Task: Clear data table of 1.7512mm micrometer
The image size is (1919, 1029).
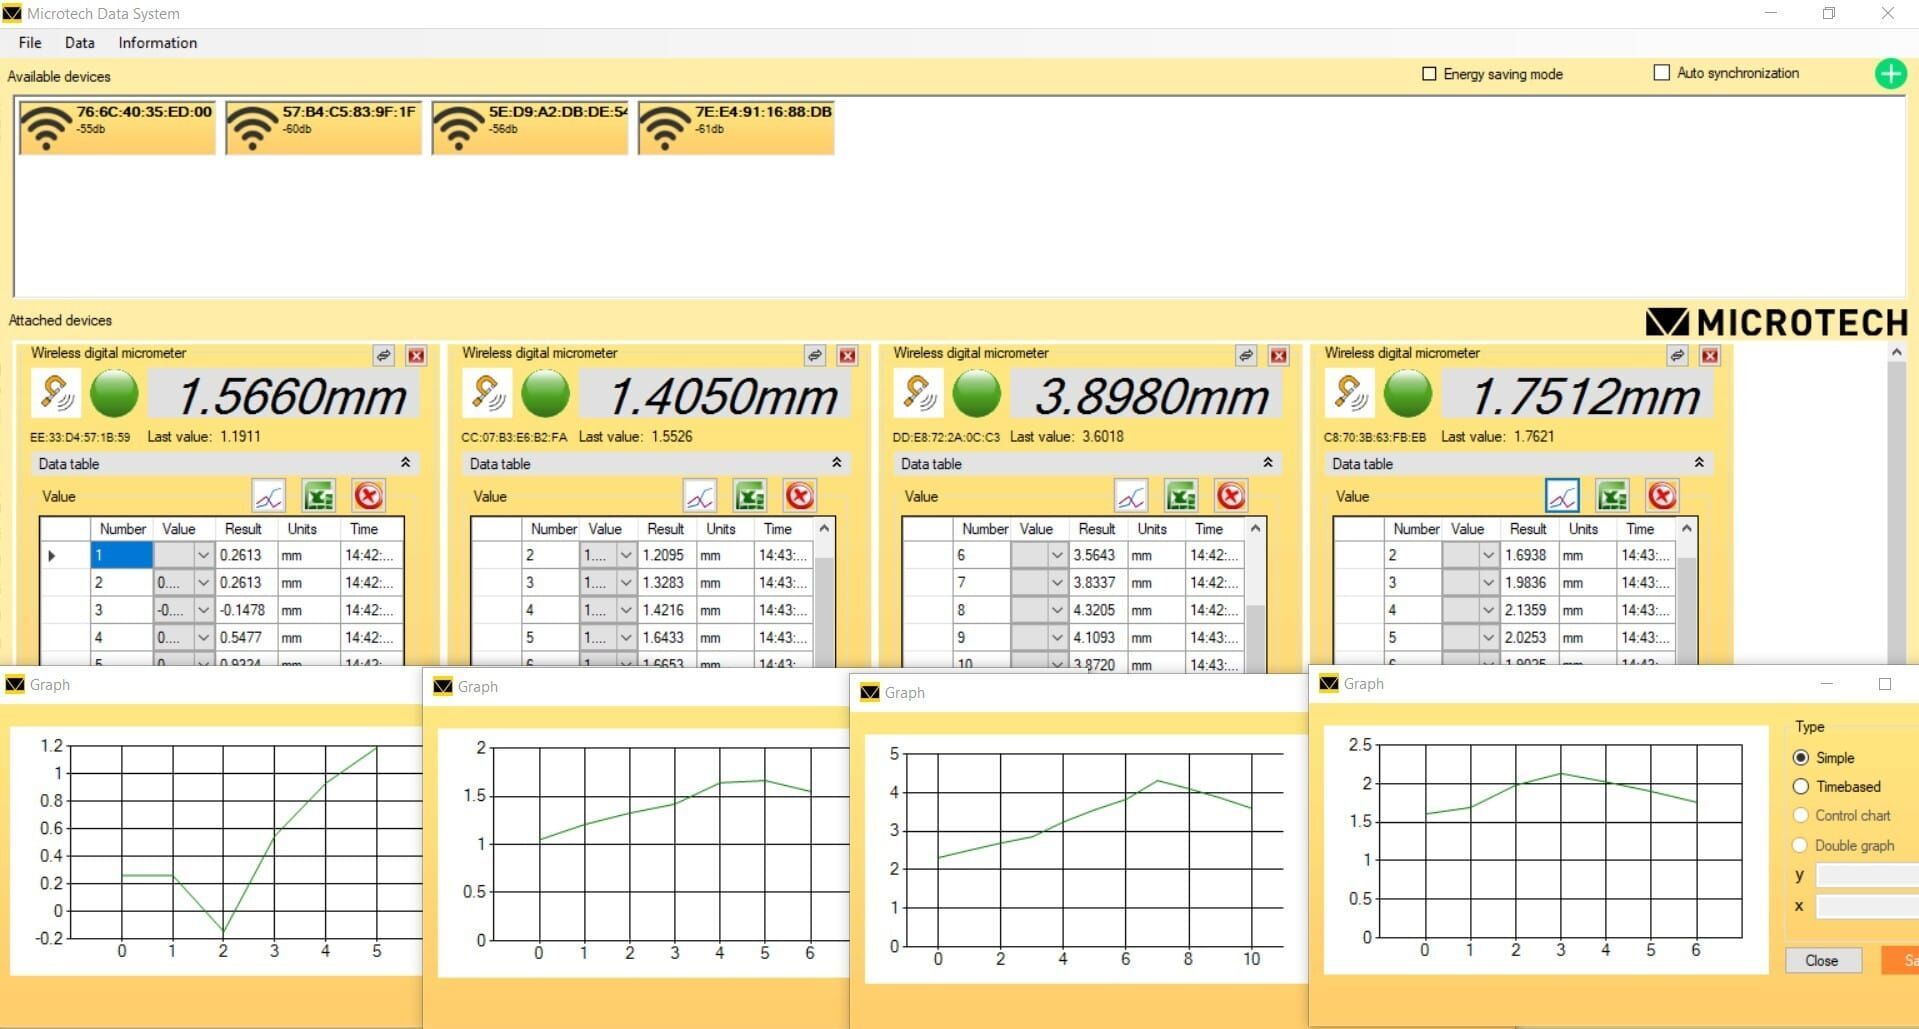Action: click(x=1661, y=496)
